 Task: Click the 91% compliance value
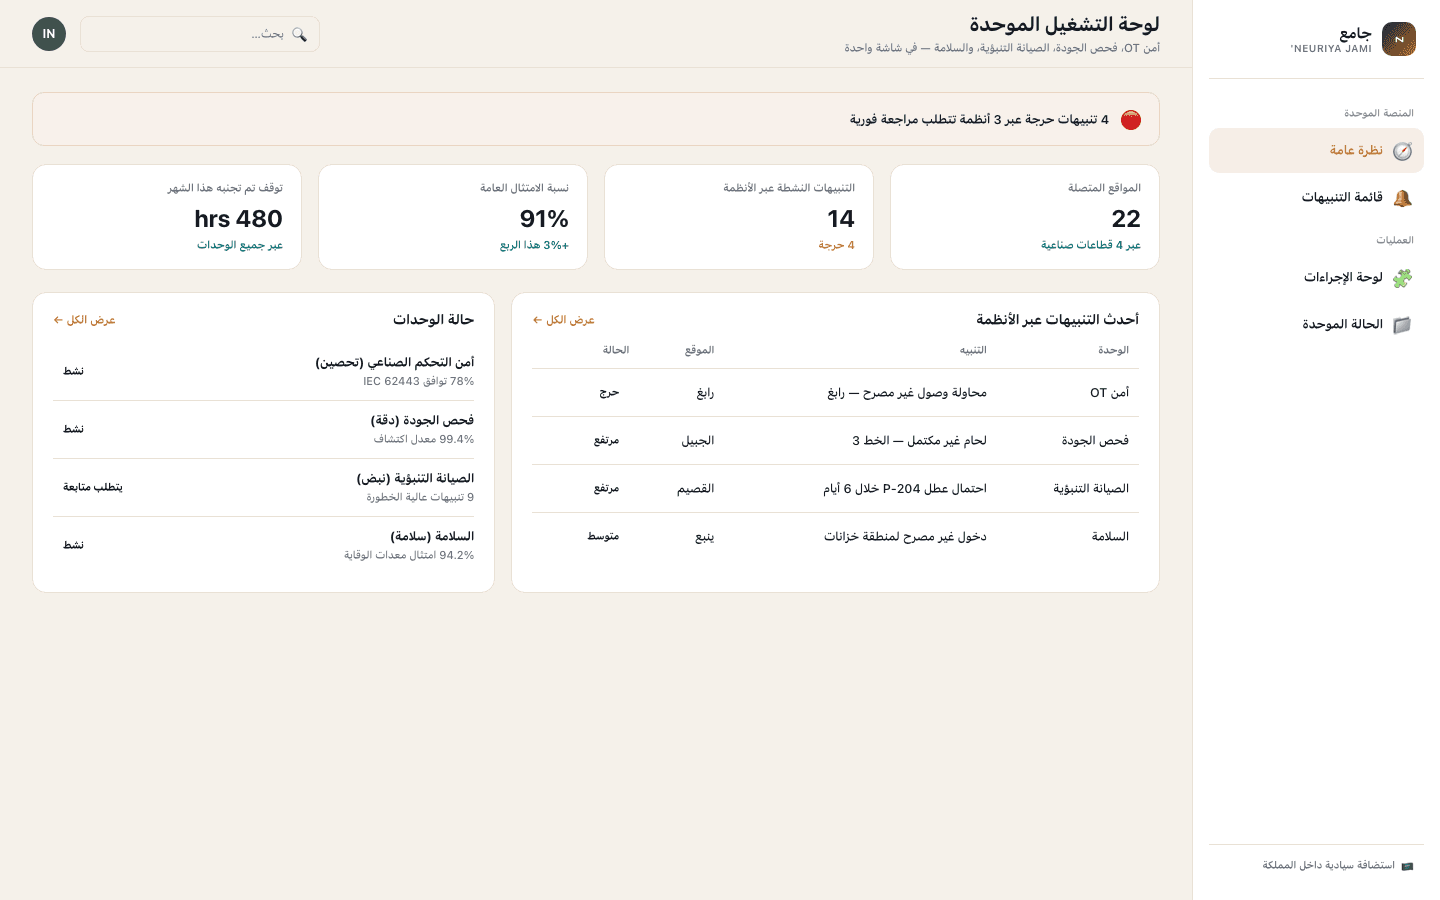(x=544, y=219)
